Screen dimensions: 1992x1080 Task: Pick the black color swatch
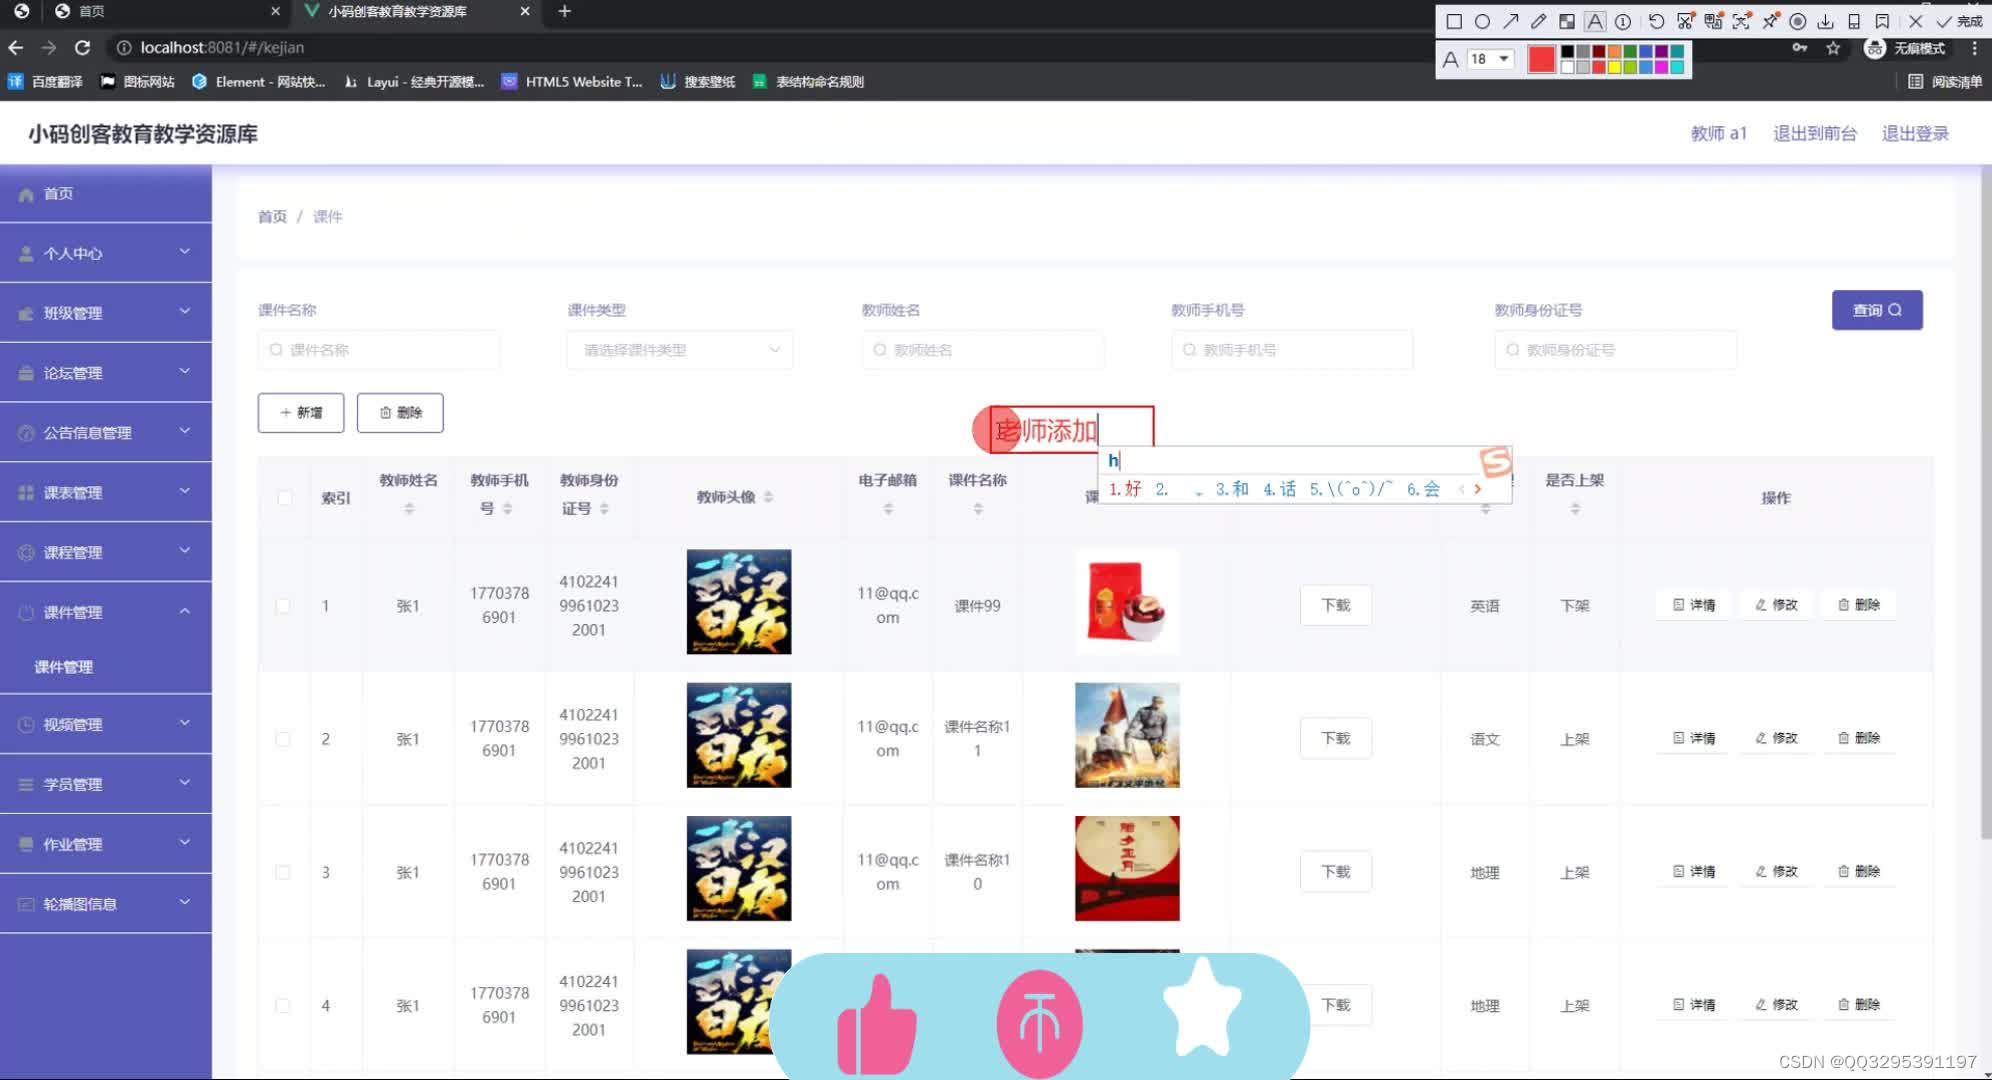point(1567,52)
